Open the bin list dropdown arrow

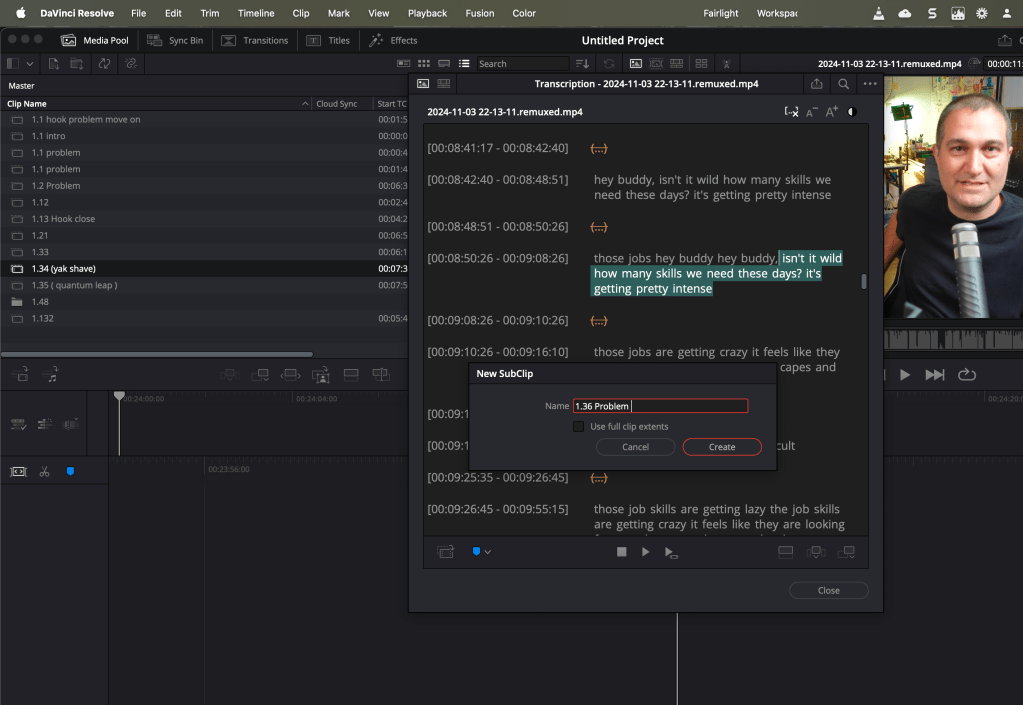29,64
